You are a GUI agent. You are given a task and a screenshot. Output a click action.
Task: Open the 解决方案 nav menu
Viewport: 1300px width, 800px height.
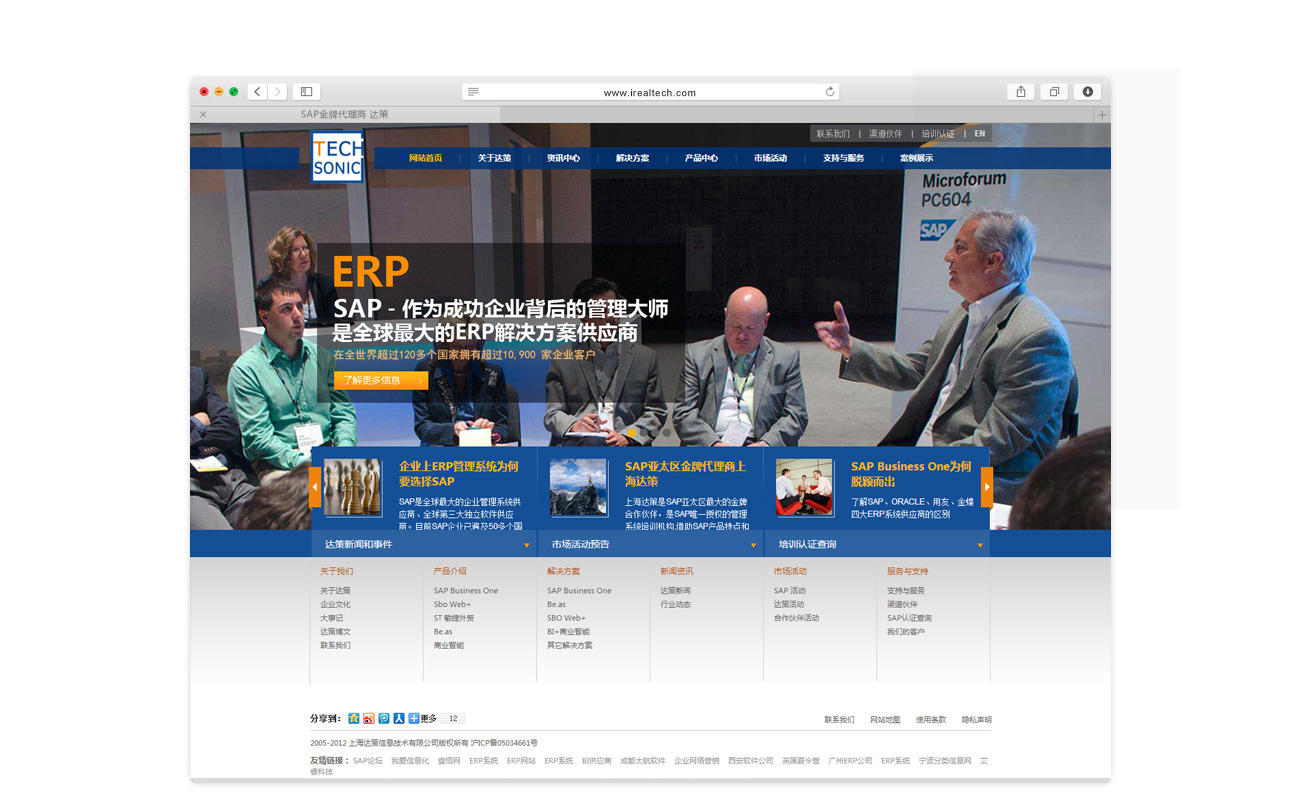click(x=632, y=158)
